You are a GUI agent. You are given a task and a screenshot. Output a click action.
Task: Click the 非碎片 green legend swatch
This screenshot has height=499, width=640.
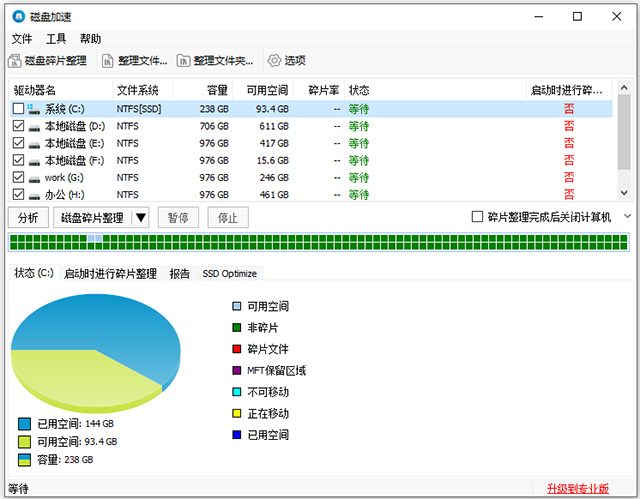click(237, 328)
